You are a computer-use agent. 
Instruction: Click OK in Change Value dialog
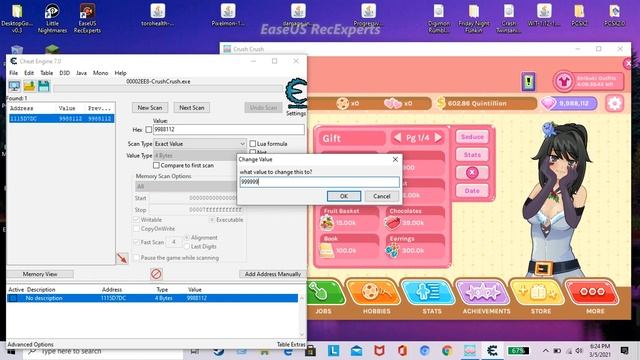coord(344,196)
